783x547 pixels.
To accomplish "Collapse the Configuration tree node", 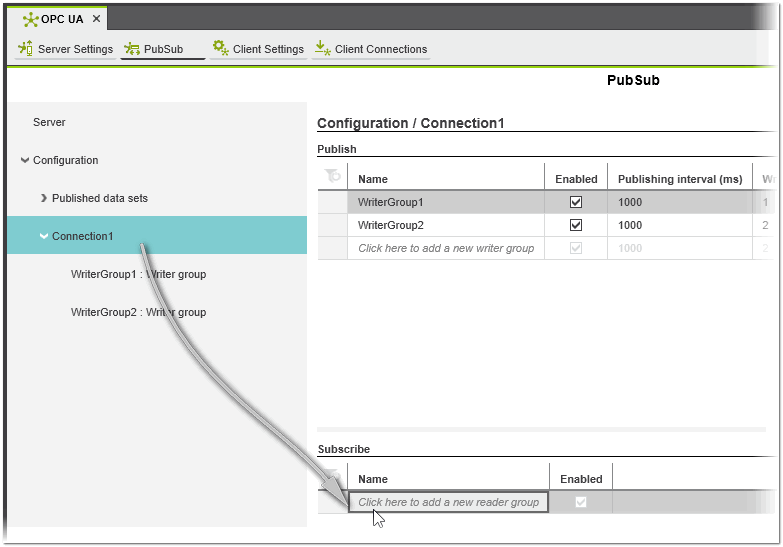I will pyautogui.click(x=24, y=160).
